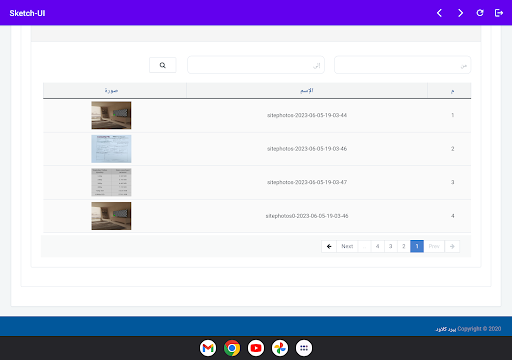Click right arrow in pagination bar
The width and height of the screenshot is (512, 360).
pos(452,246)
